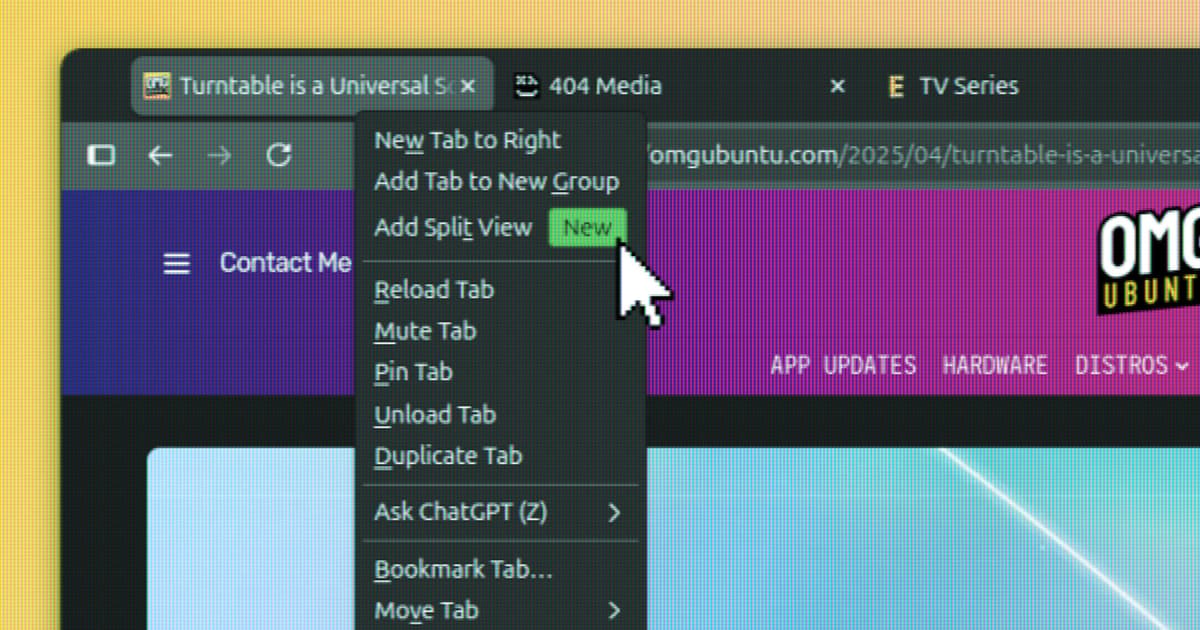Mute the current tab
The width and height of the screenshot is (1200, 630).
tap(424, 331)
